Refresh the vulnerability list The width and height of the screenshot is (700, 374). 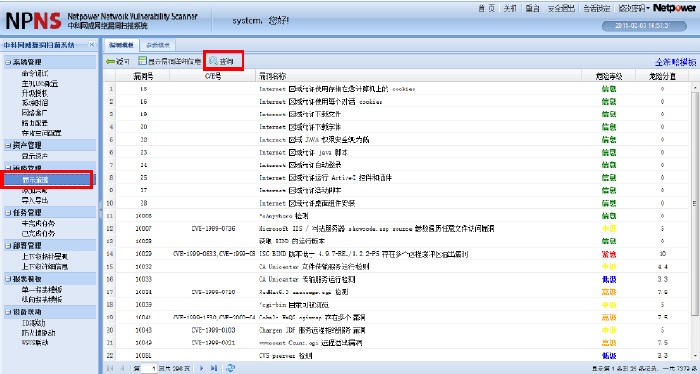(x=230, y=368)
